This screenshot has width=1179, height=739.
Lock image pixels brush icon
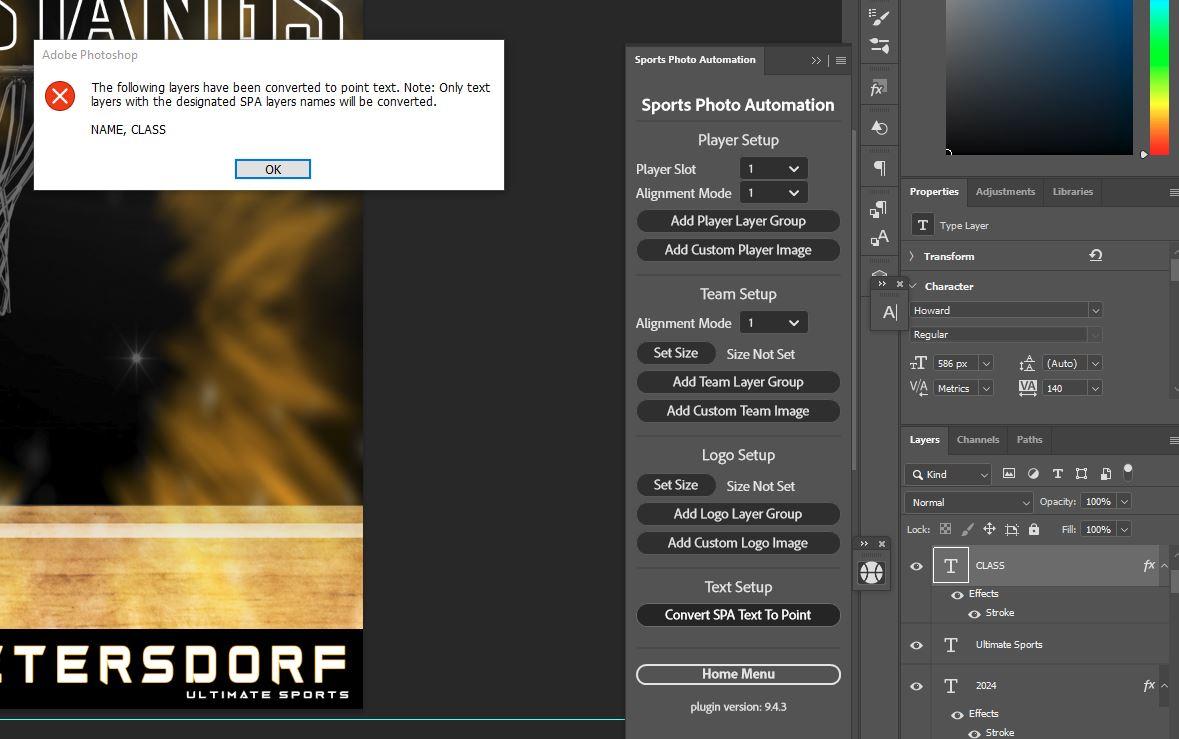tap(968, 529)
